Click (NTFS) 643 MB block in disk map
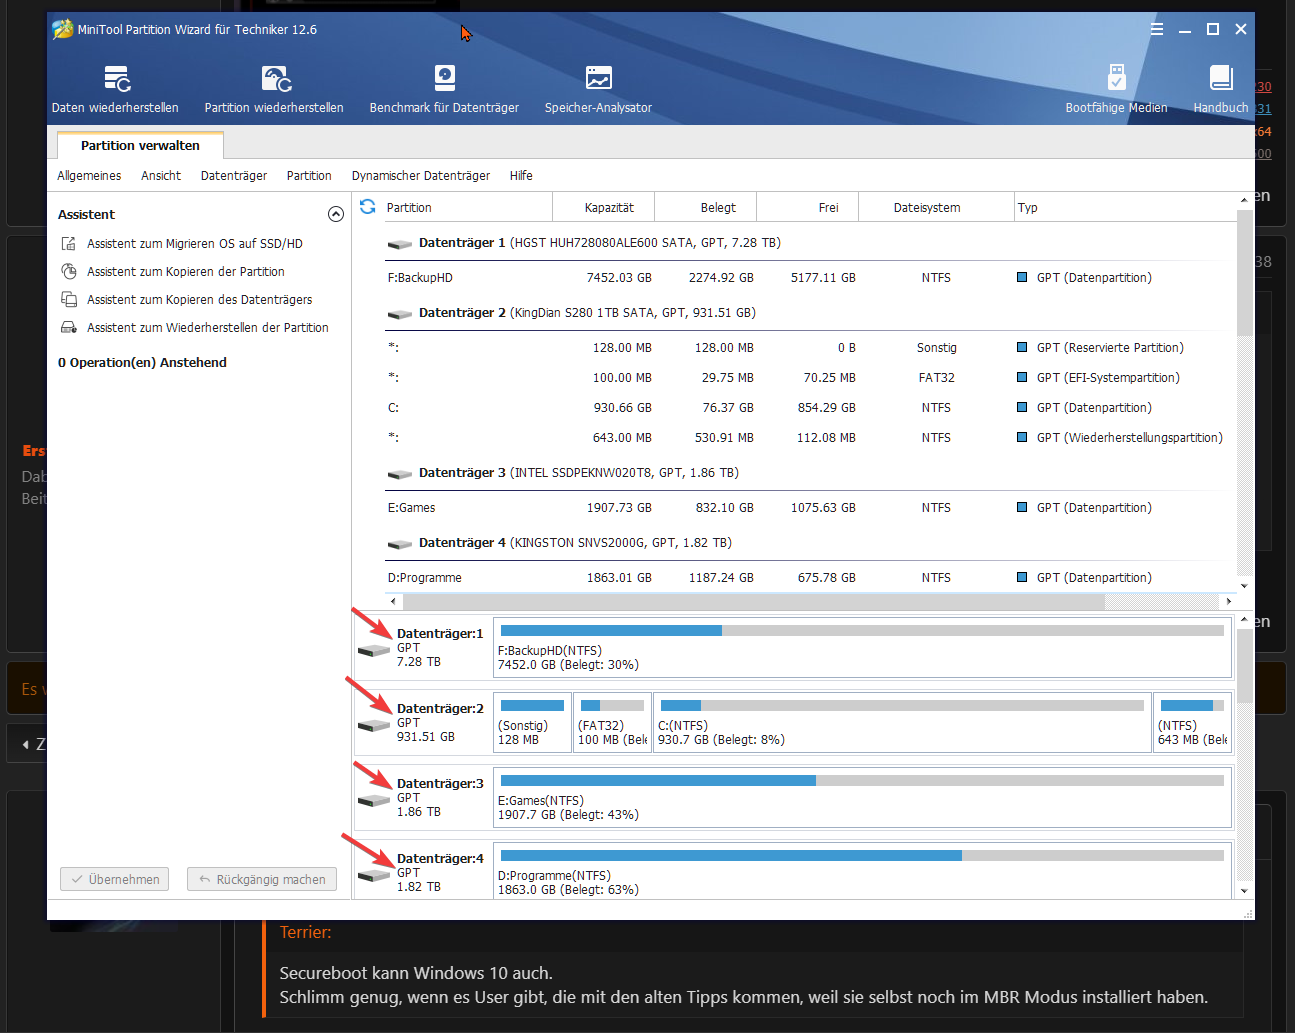The height and width of the screenshot is (1033, 1295). (x=1192, y=723)
